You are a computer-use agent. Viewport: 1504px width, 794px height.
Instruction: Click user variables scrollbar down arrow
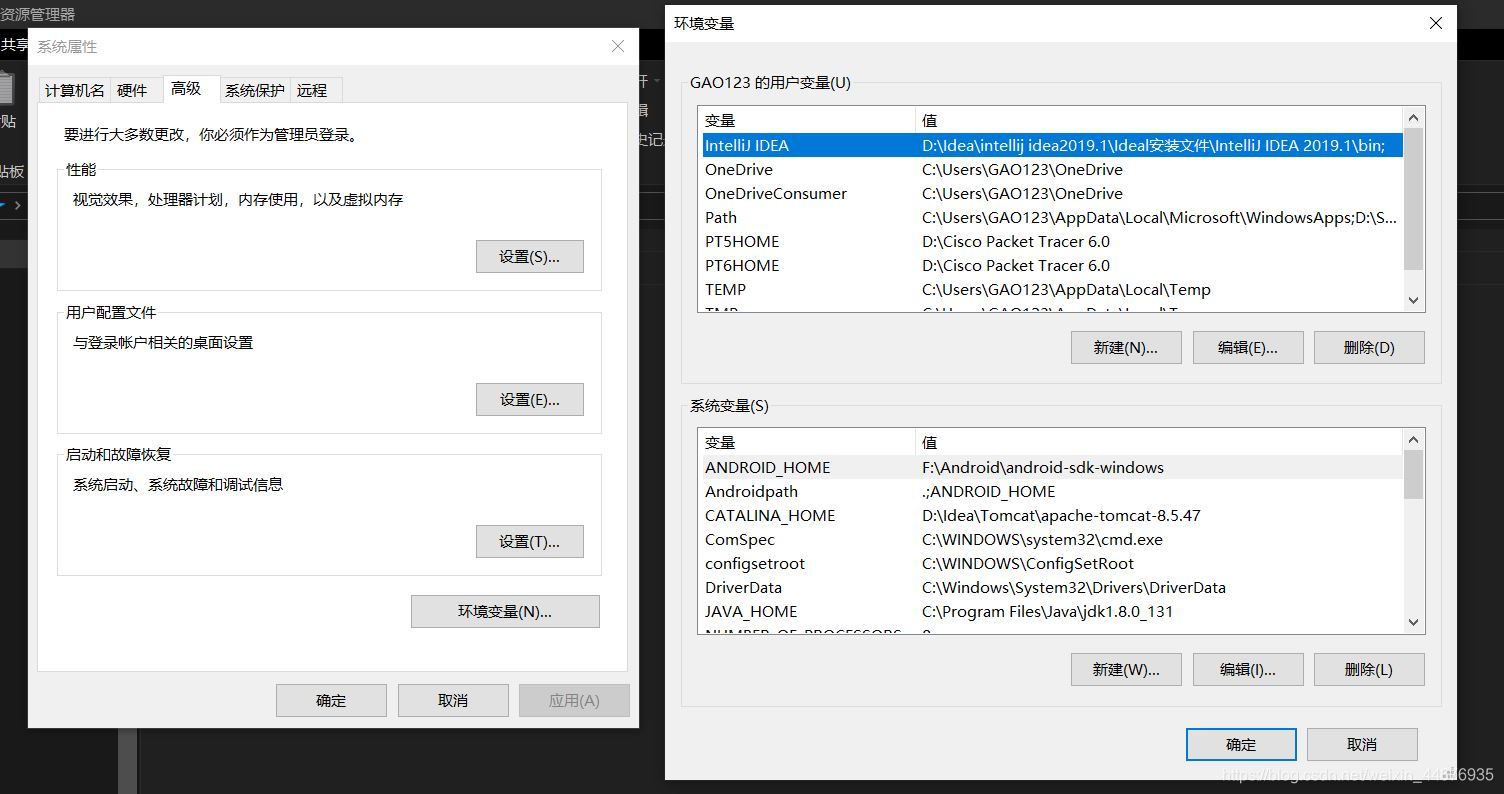tap(1413, 300)
